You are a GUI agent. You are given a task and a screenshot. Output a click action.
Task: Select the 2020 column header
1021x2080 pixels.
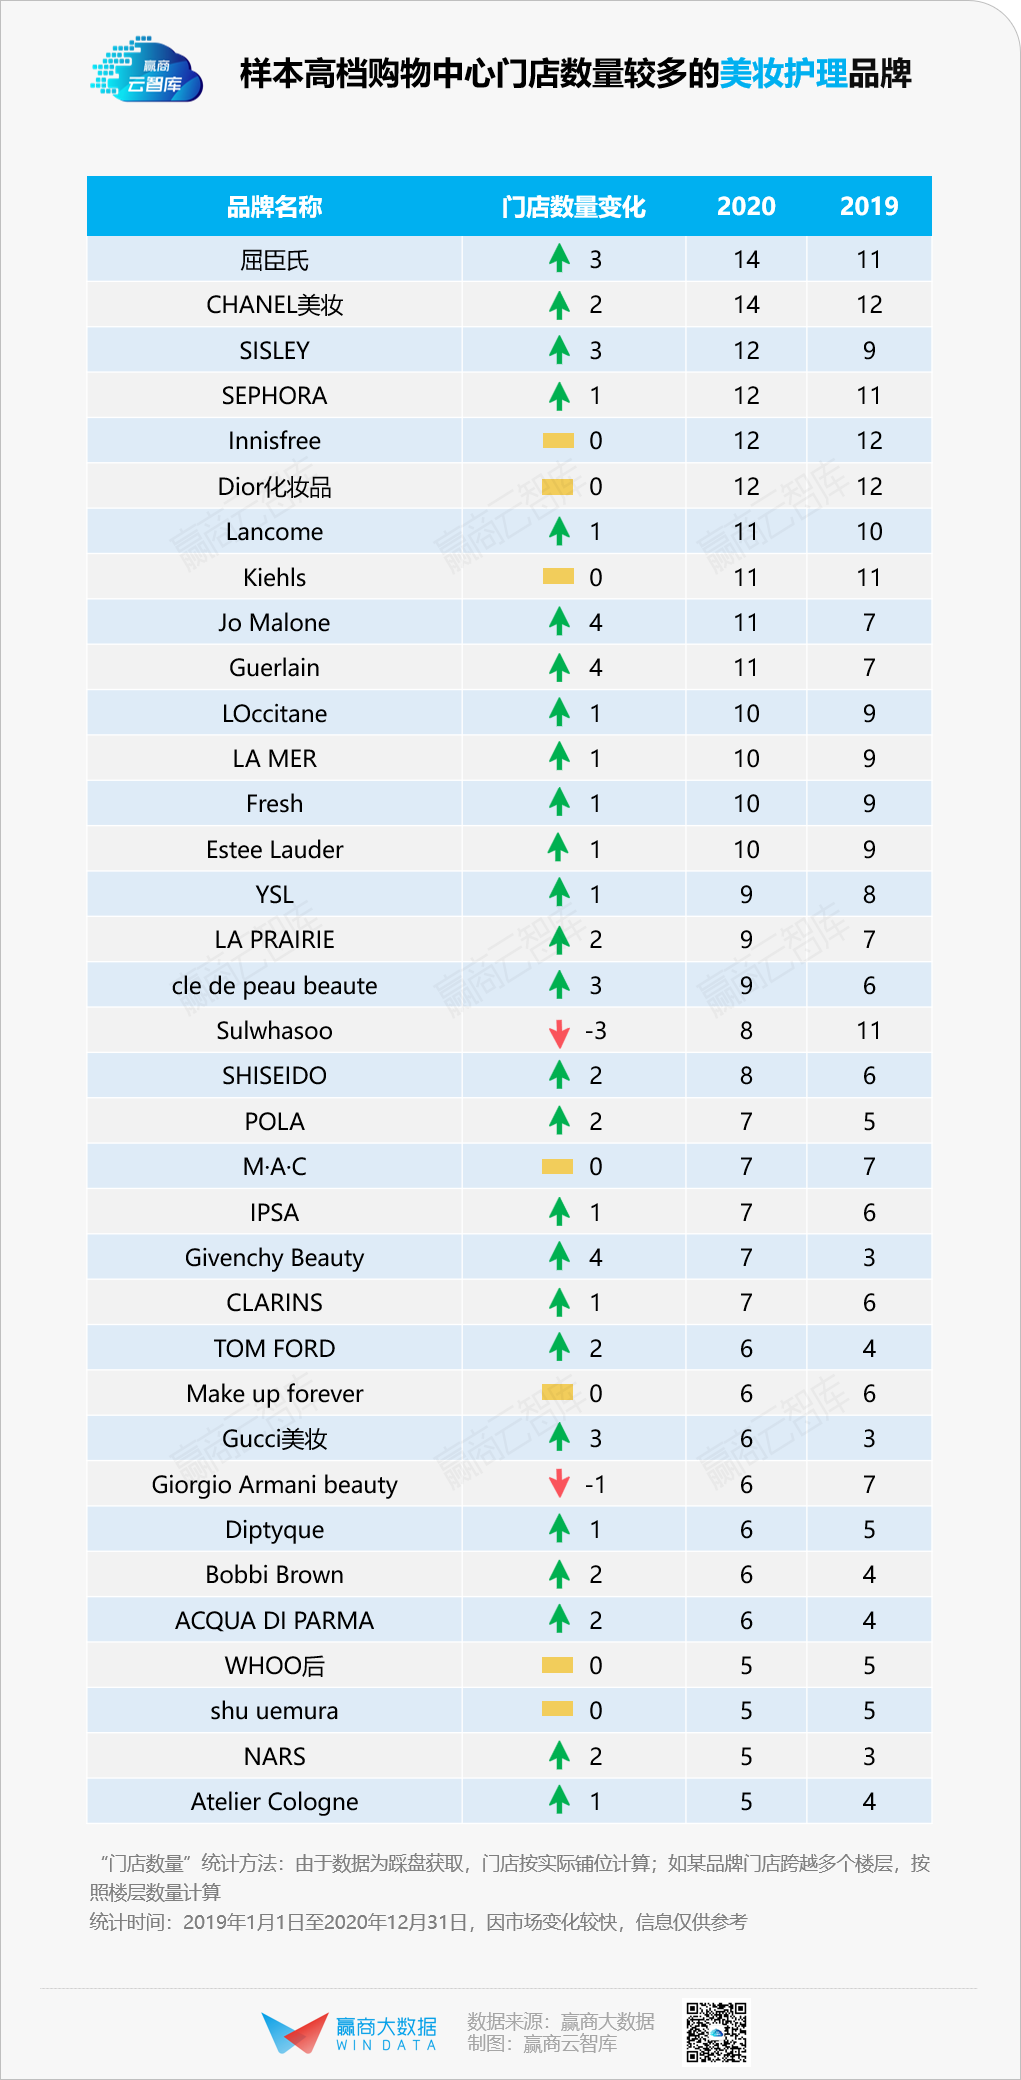pos(746,207)
